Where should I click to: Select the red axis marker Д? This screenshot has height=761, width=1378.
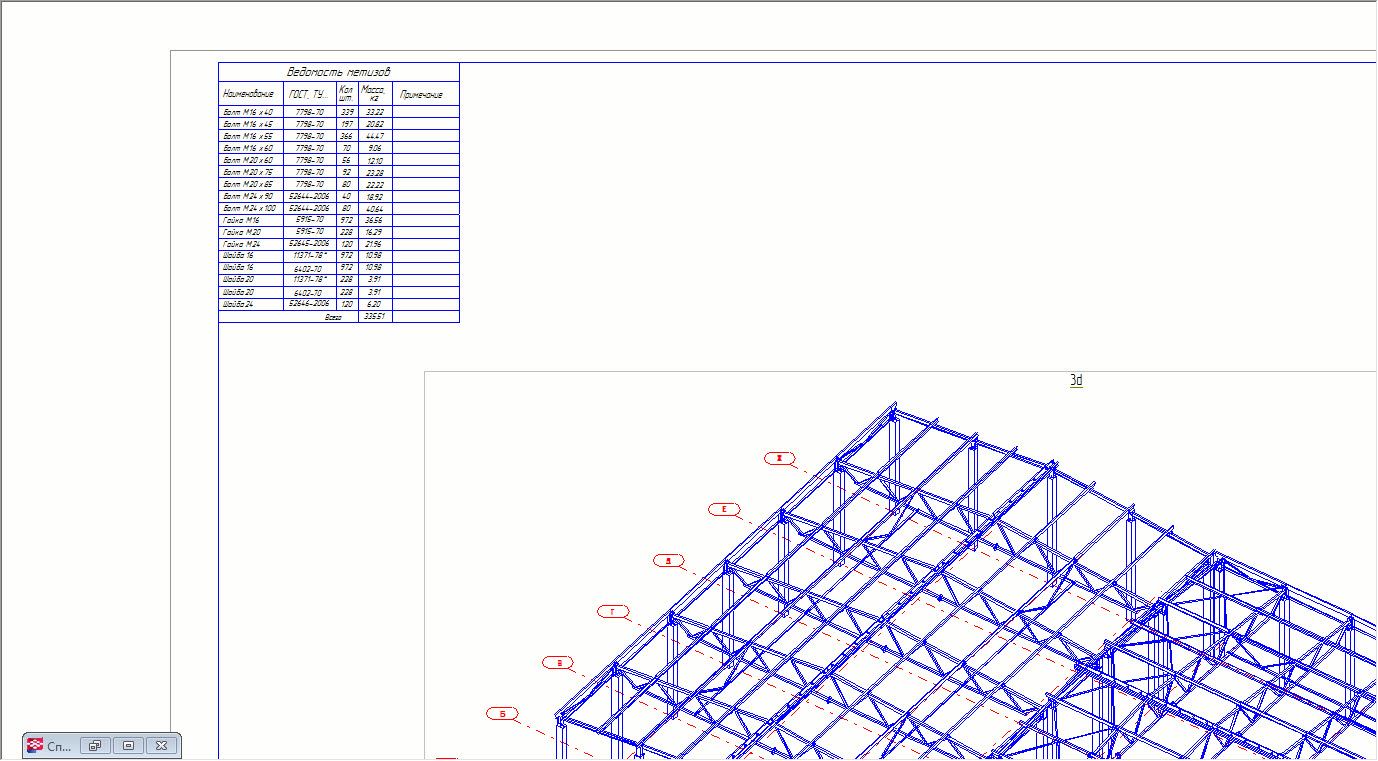pos(668,561)
